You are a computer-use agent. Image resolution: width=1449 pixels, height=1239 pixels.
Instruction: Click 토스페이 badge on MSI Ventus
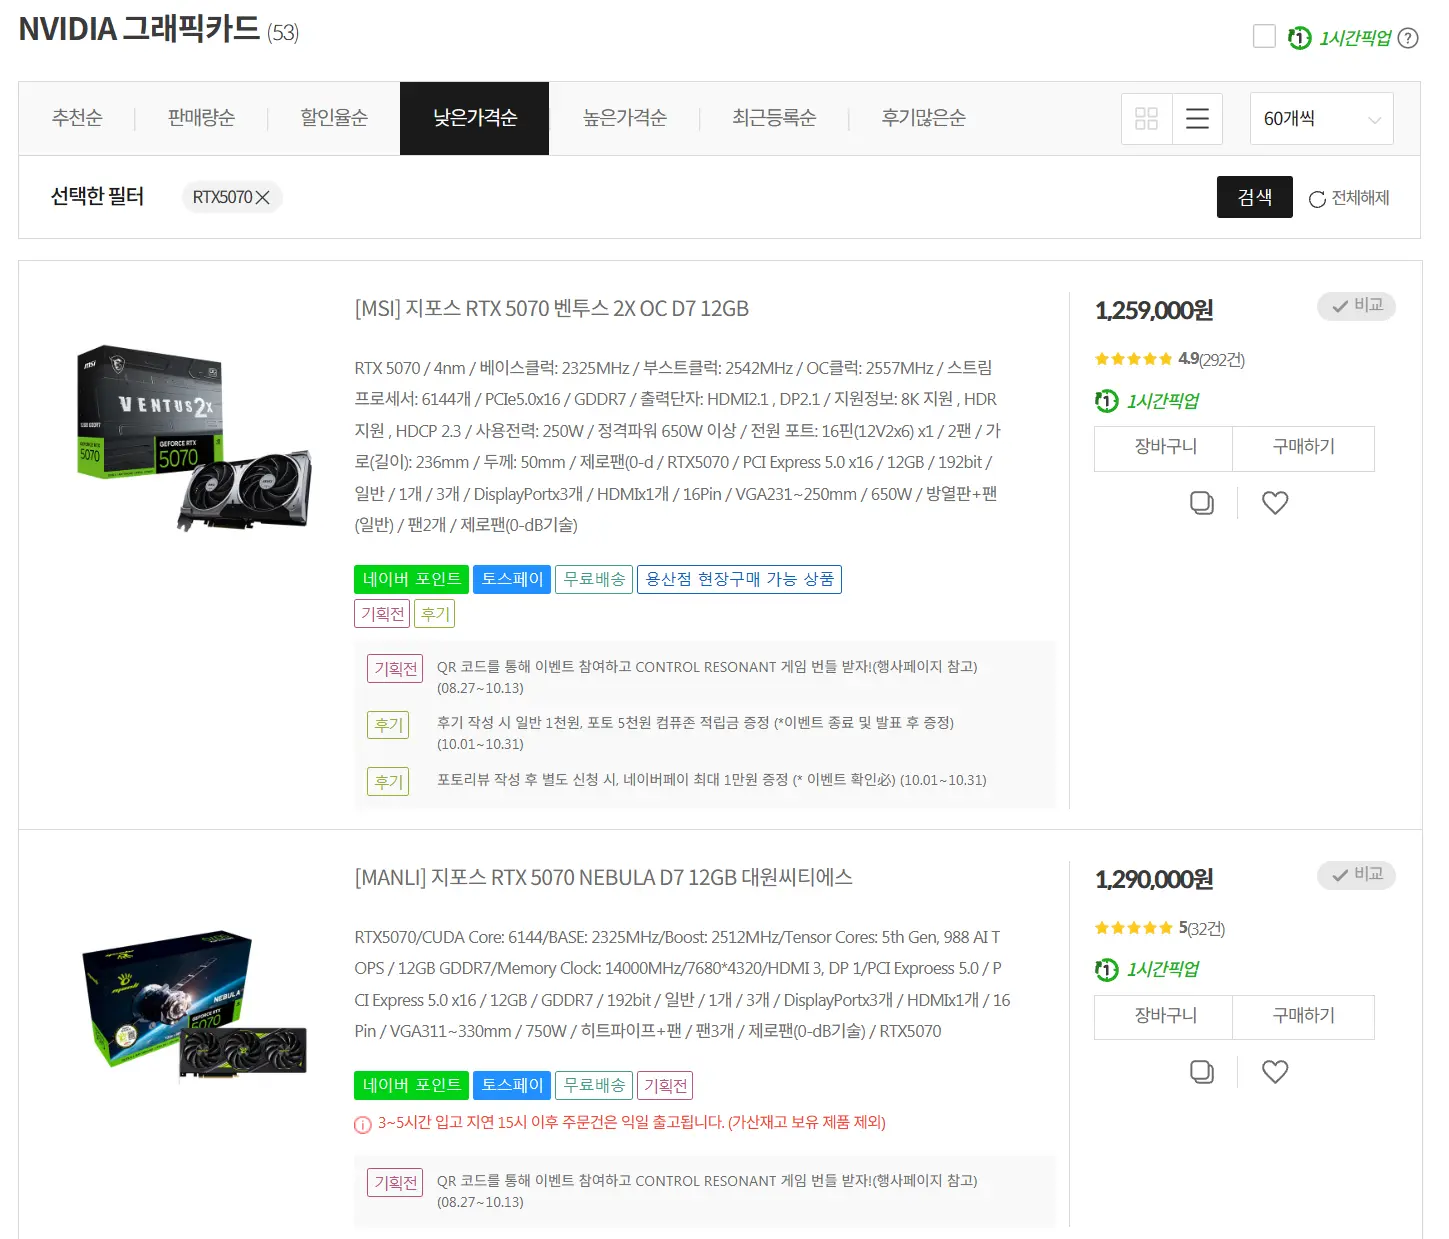click(512, 579)
